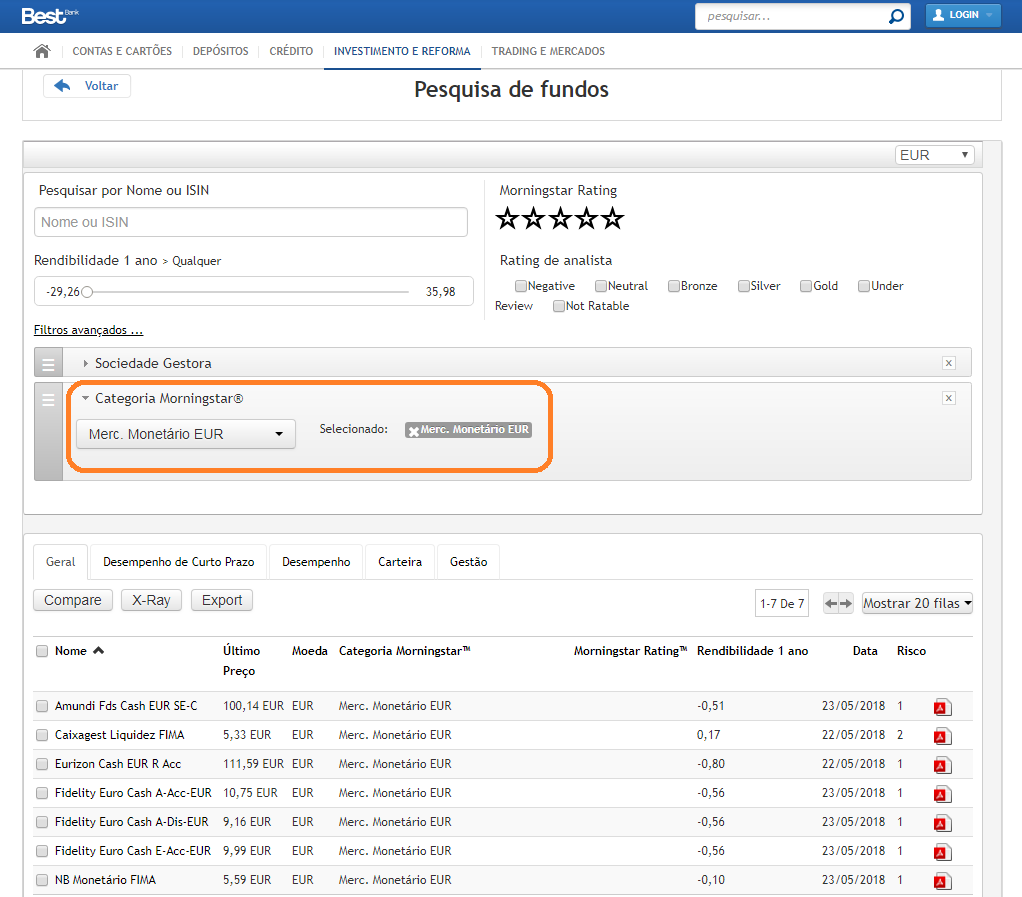Tick the Gold analyst rating checkbox
Viewport: 1022px width, 897px height.
pyautogui.click(x=806, y=286)
